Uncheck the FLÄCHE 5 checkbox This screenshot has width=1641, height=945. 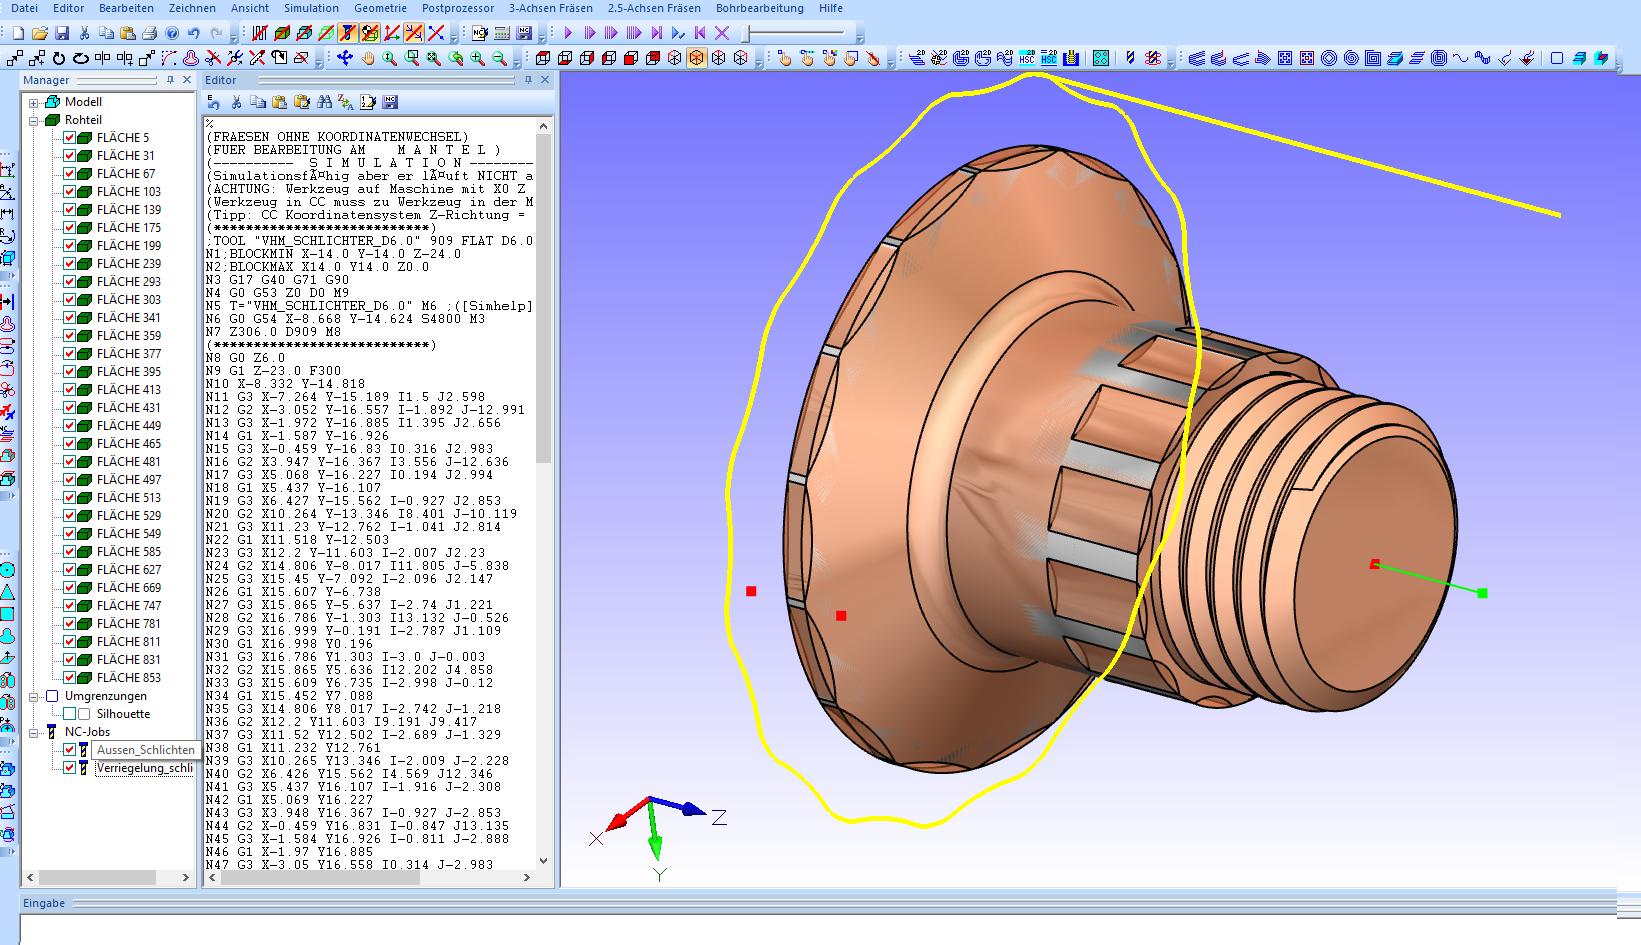coord(70,138)
